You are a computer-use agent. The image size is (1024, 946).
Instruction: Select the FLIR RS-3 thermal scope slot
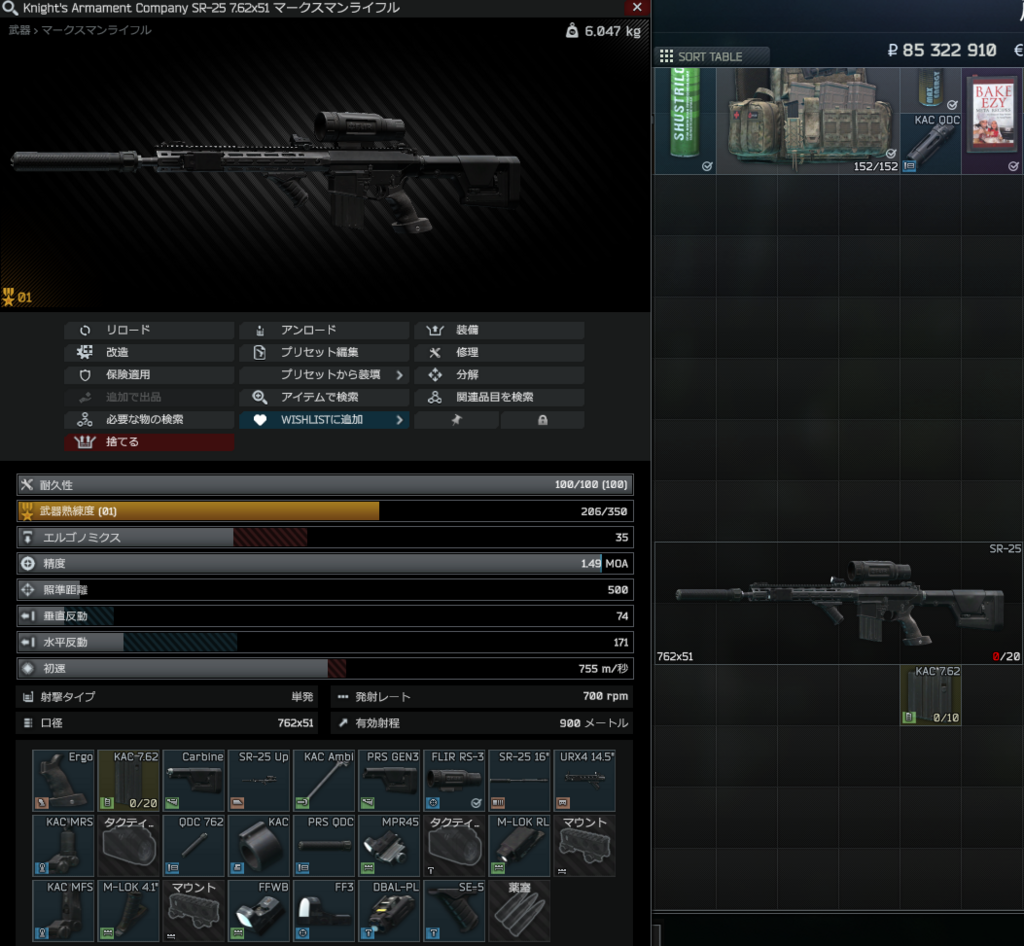coord(455,780)
